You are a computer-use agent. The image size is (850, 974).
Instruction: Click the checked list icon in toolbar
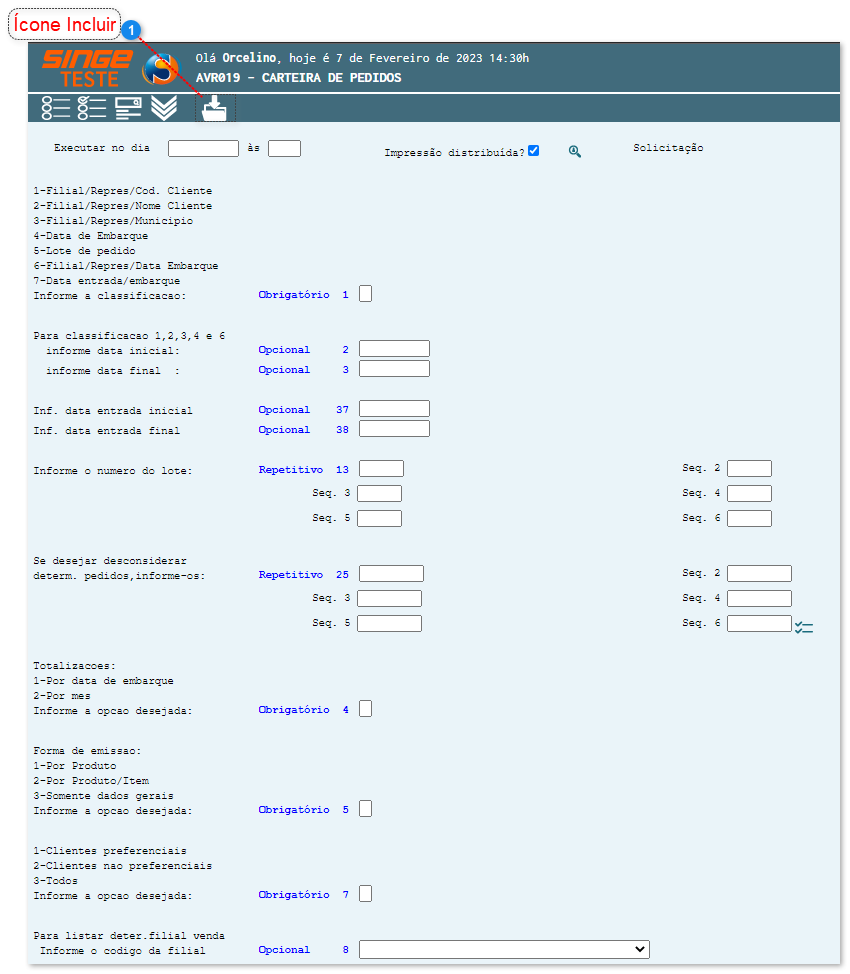point(92,108)
